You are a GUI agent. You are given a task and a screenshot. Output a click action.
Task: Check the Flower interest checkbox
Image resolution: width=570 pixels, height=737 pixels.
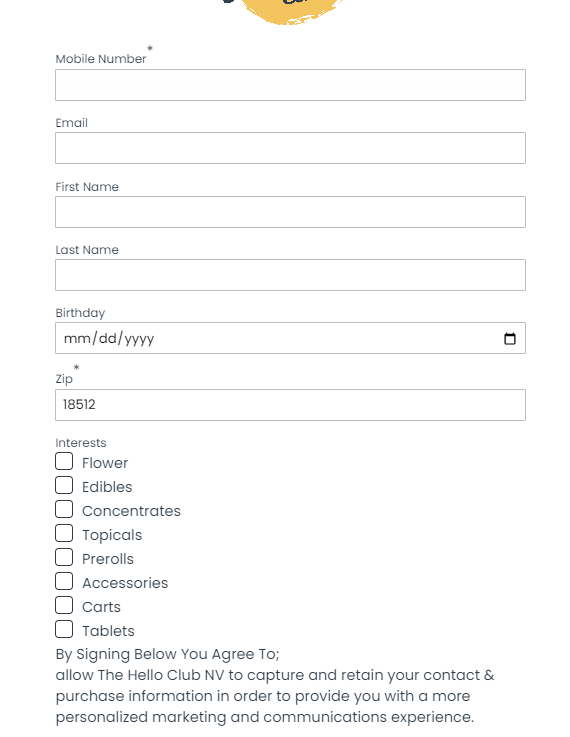[64, 461]
